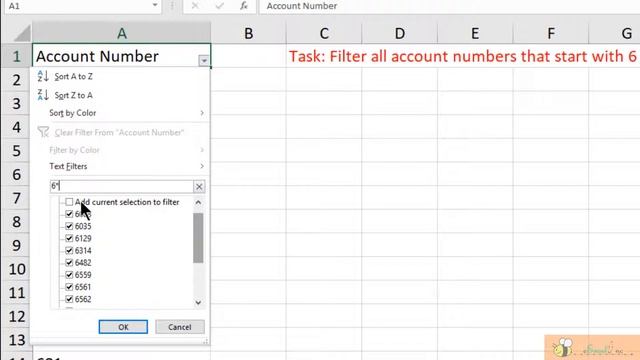Click the resize grip of filter menu
The height and width of the screenshot is (360, 640).
click(205, 341)
